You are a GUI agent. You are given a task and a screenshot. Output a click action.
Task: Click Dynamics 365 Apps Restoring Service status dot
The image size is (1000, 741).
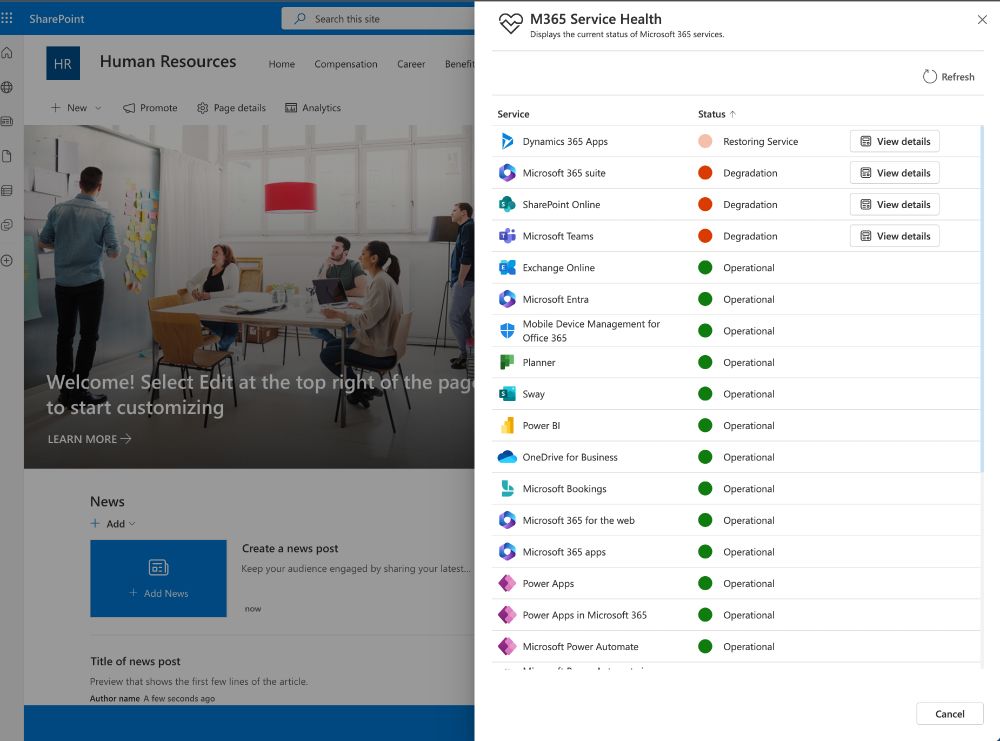point(705,141)
